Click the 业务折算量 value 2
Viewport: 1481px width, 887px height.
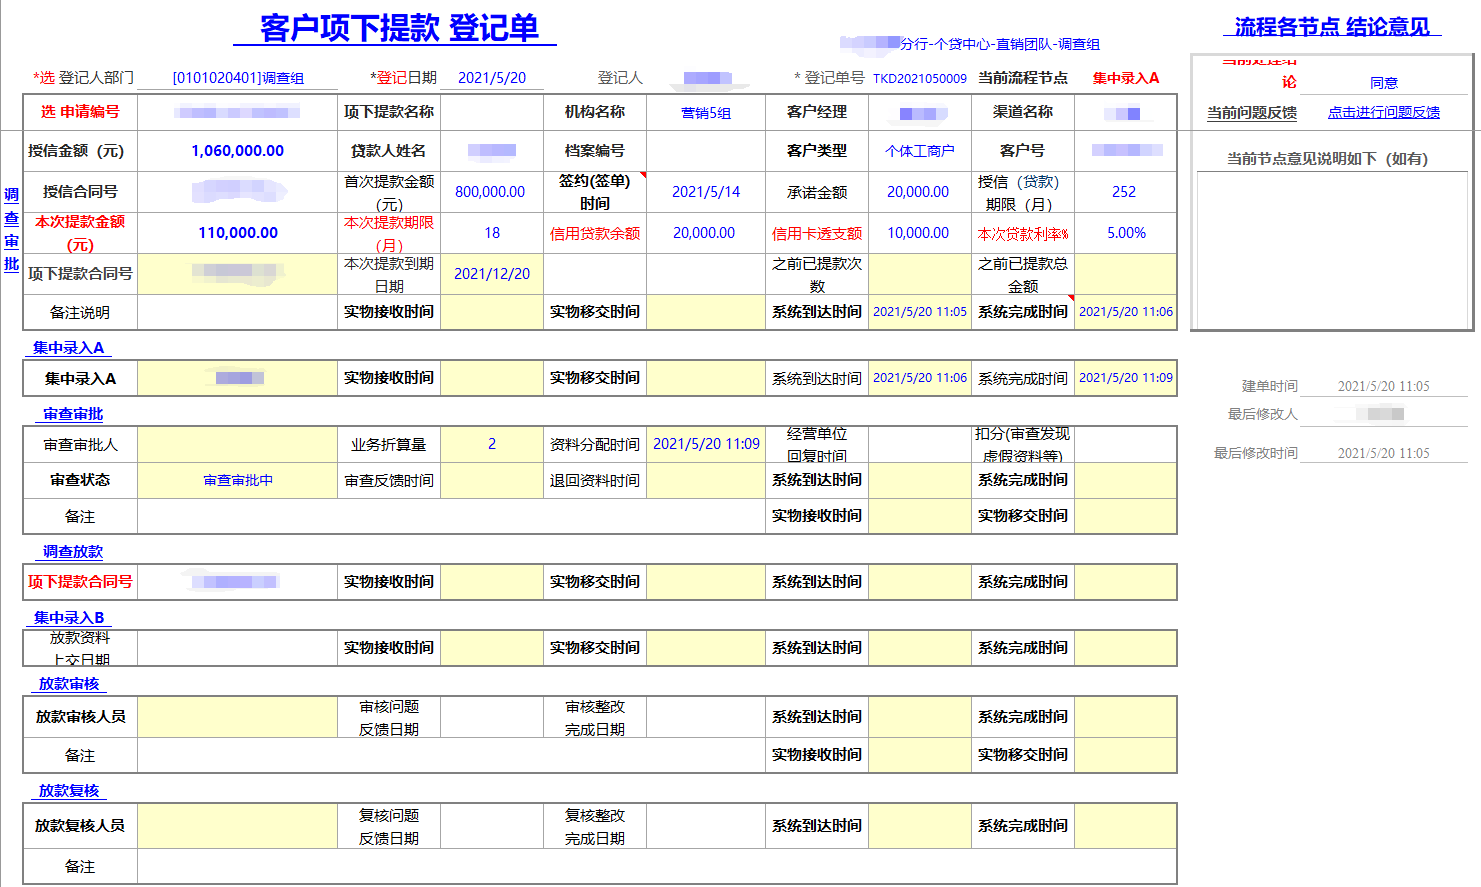pos(492,444)
